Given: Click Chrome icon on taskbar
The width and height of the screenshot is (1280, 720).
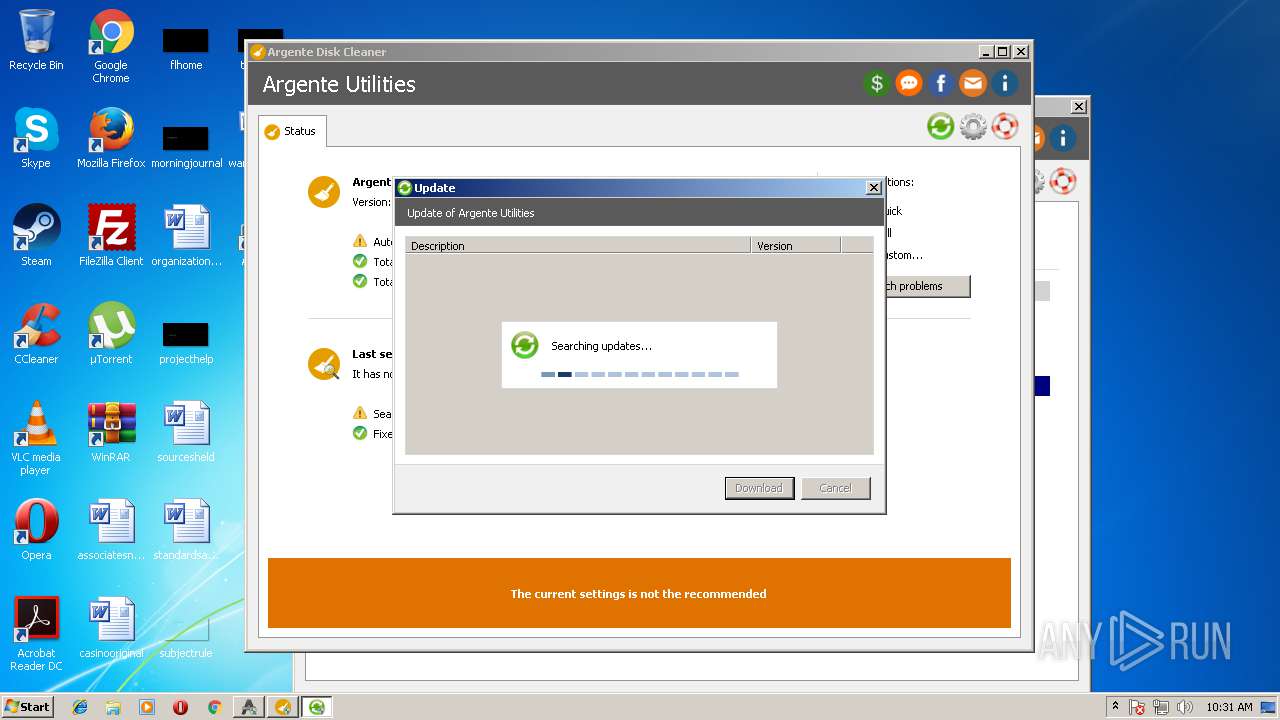Looking at the screenshot, I should click(x=214, y=707).
